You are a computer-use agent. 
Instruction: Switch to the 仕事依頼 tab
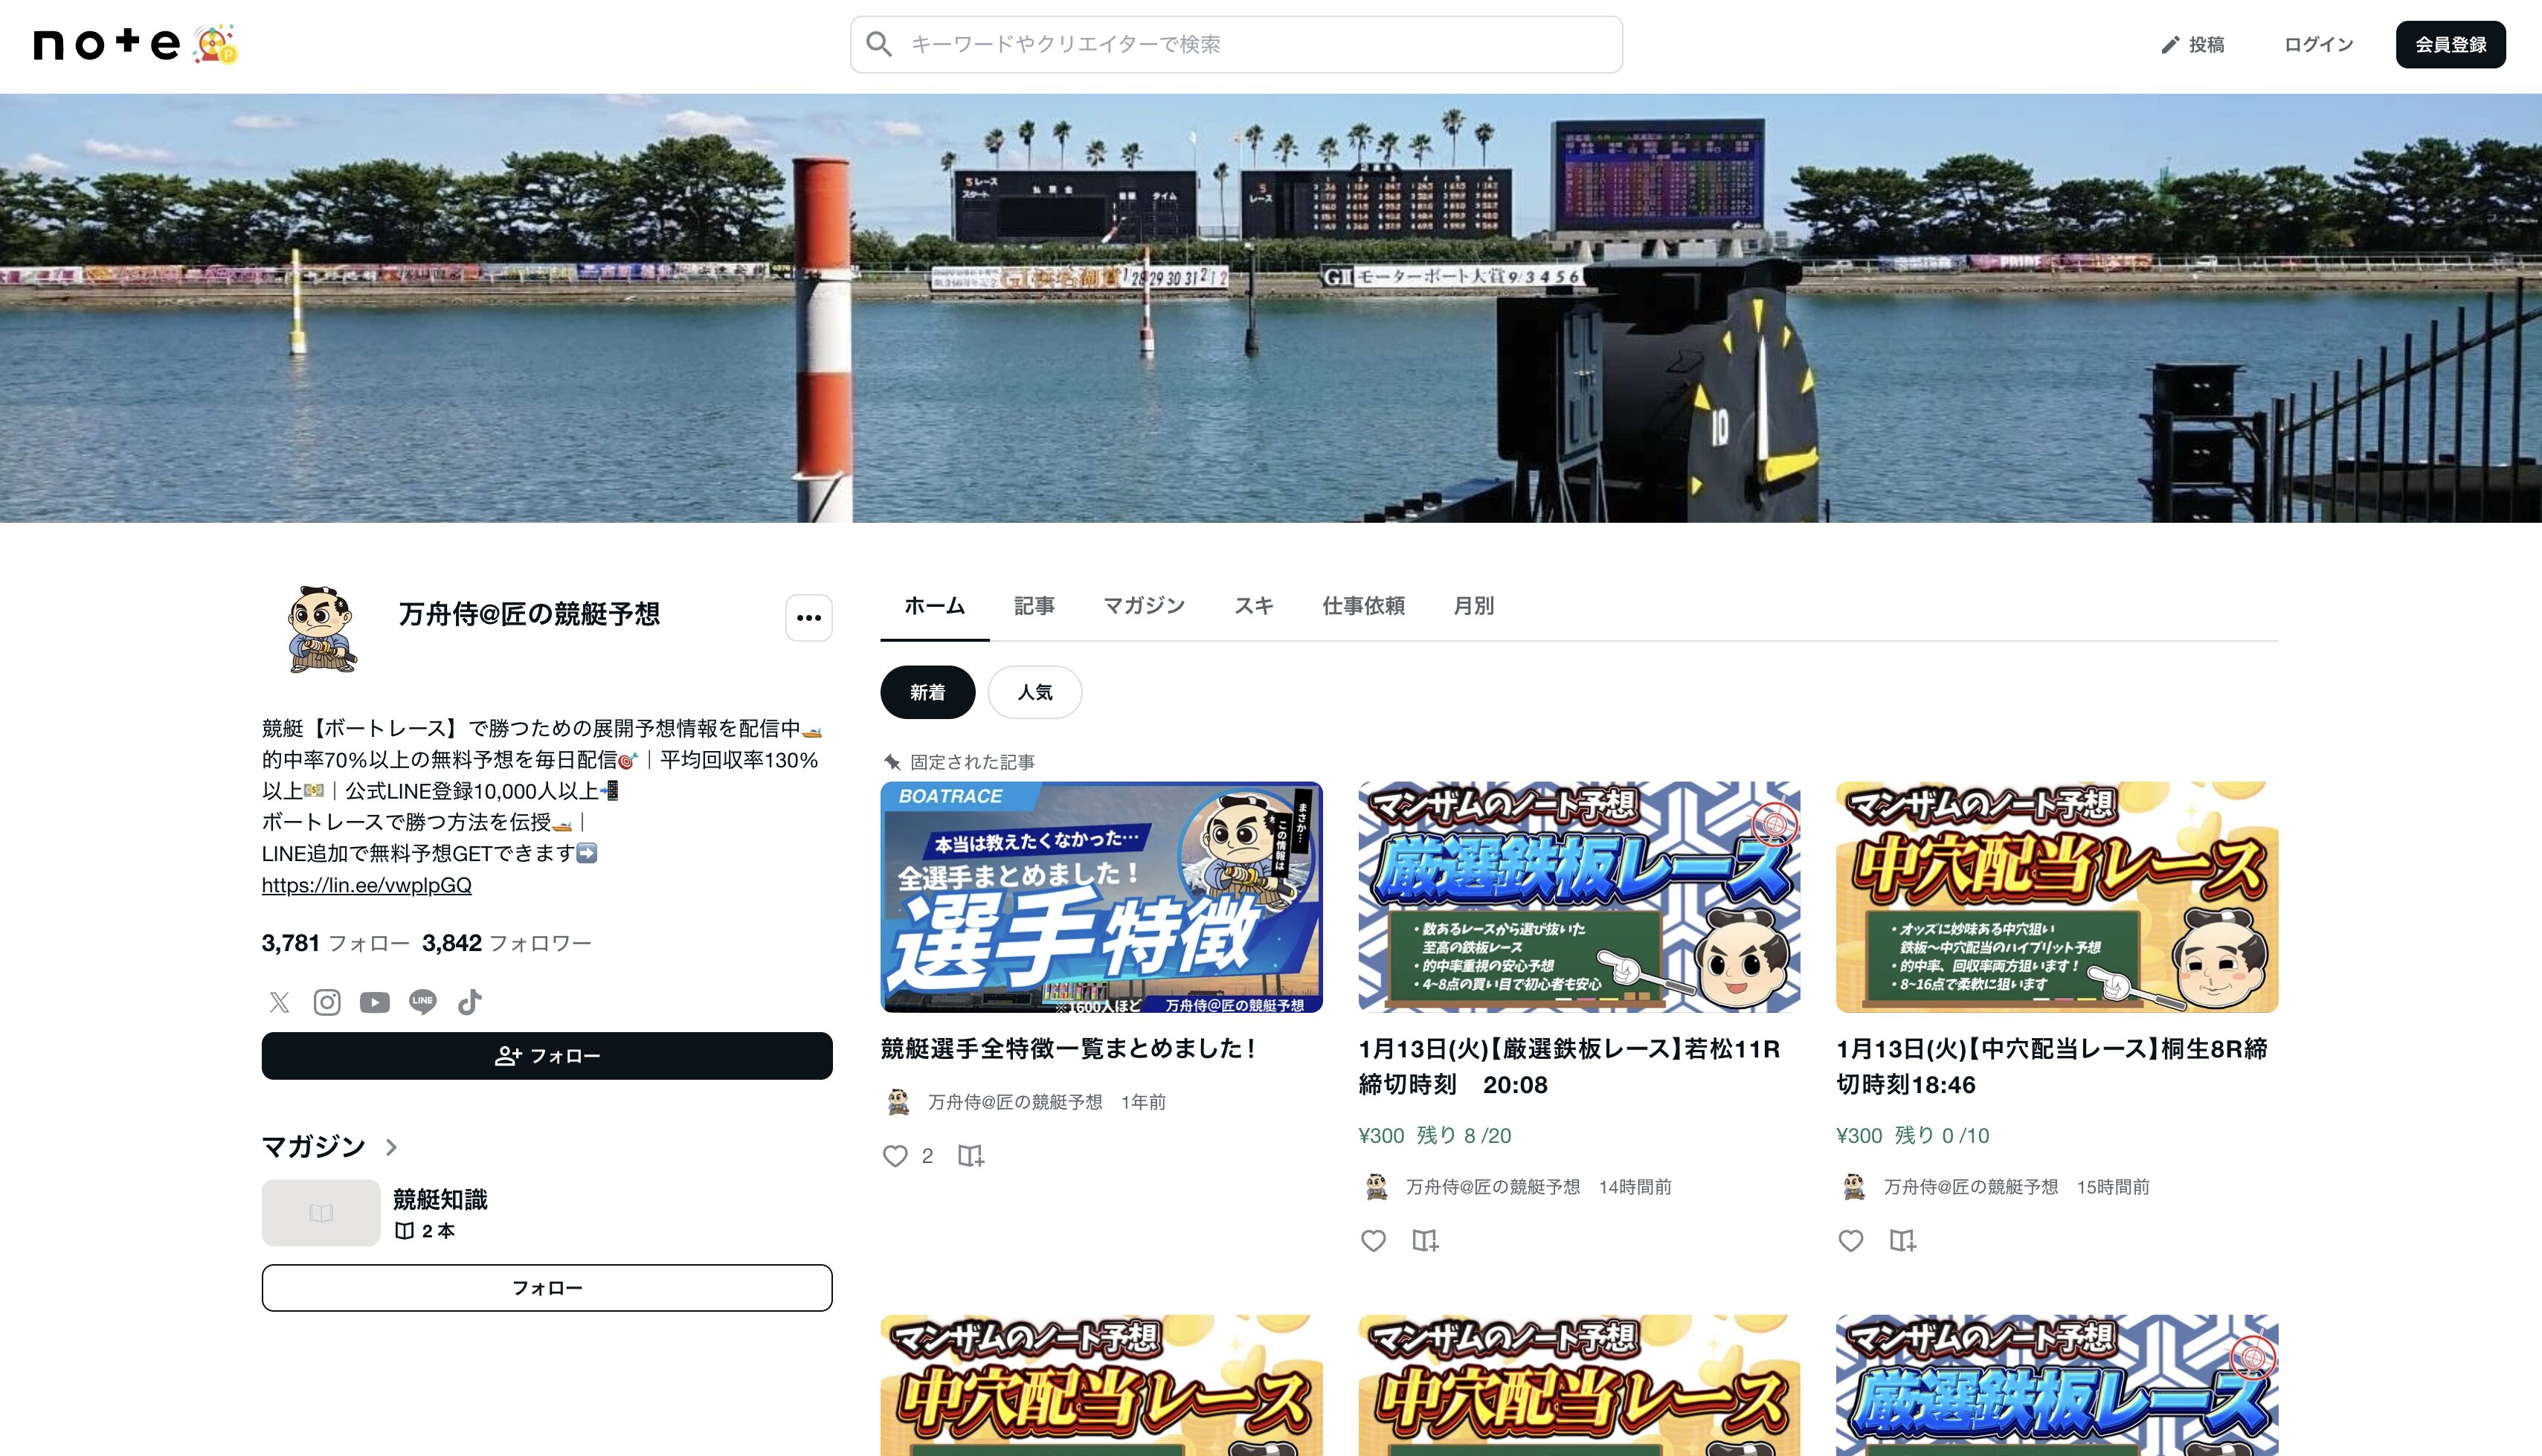[x=1363, y=606]
